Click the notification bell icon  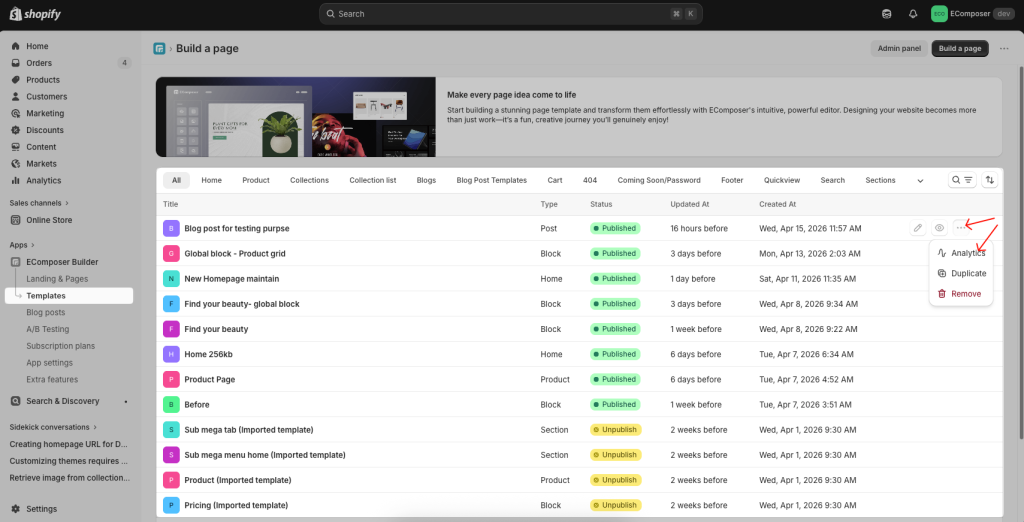[x=913, y=14]
